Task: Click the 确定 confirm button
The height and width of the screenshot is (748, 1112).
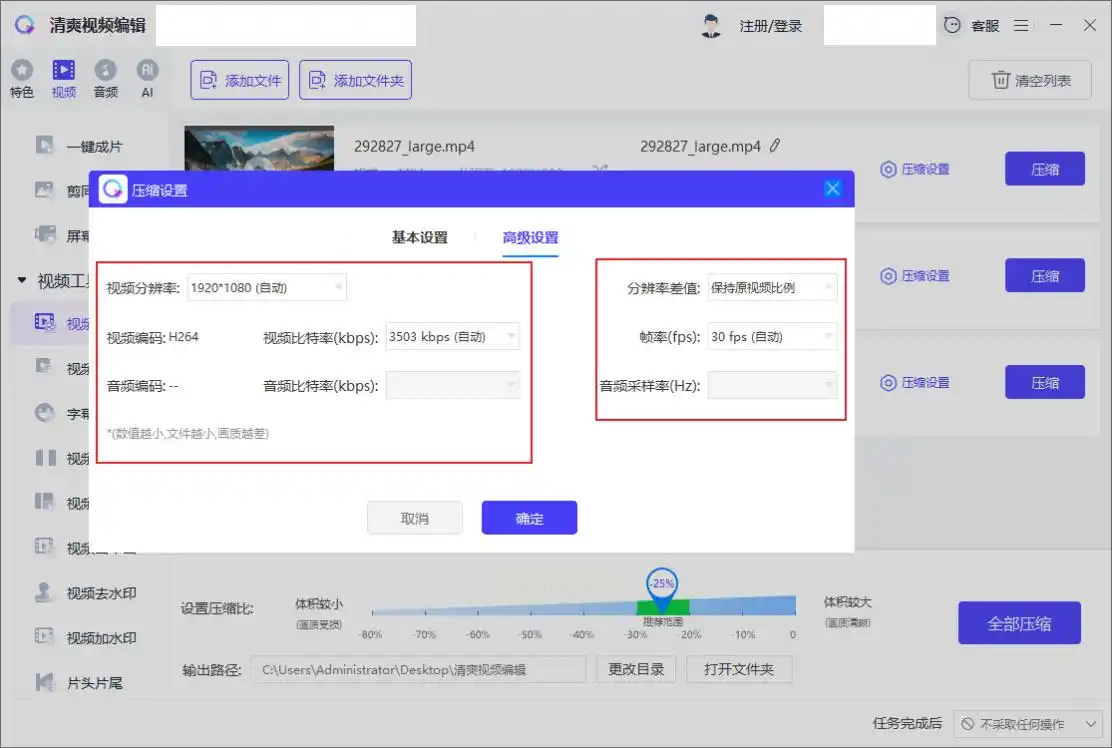Action: click(529, 518)
